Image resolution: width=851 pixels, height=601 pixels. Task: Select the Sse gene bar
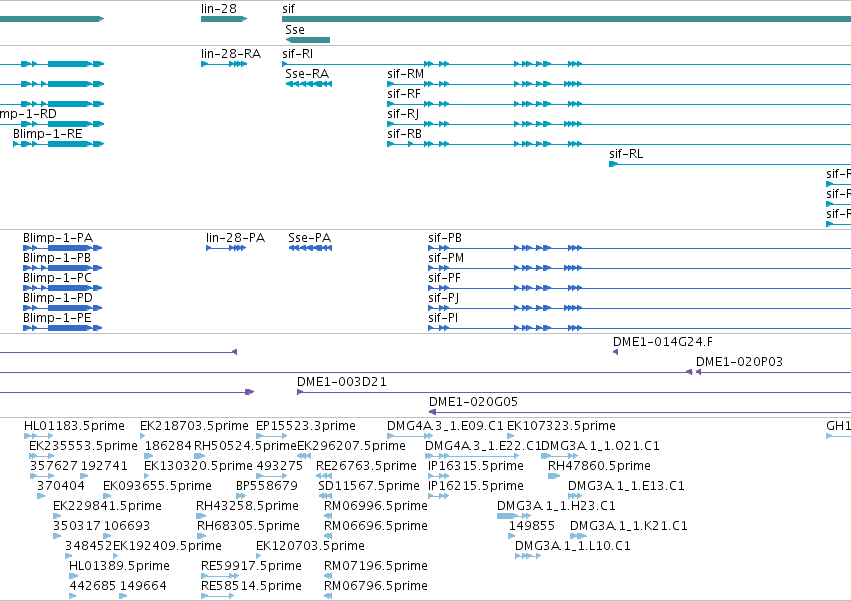[308, 40]
